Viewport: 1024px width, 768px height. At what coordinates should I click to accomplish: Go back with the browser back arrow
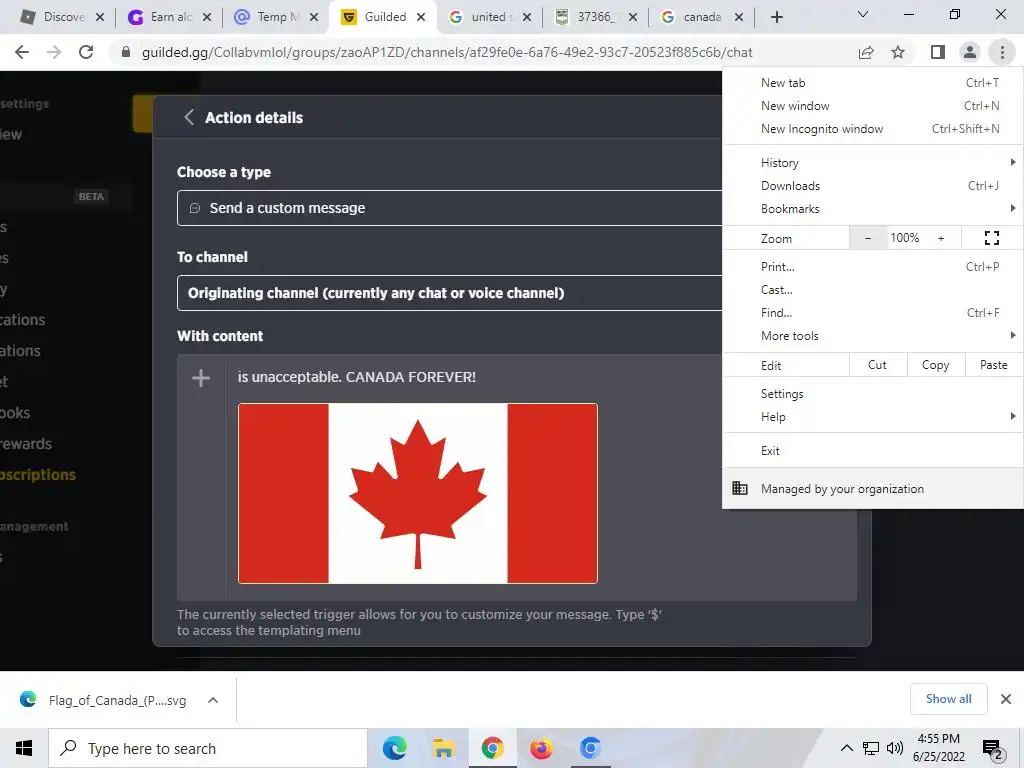tap(22, 52)
